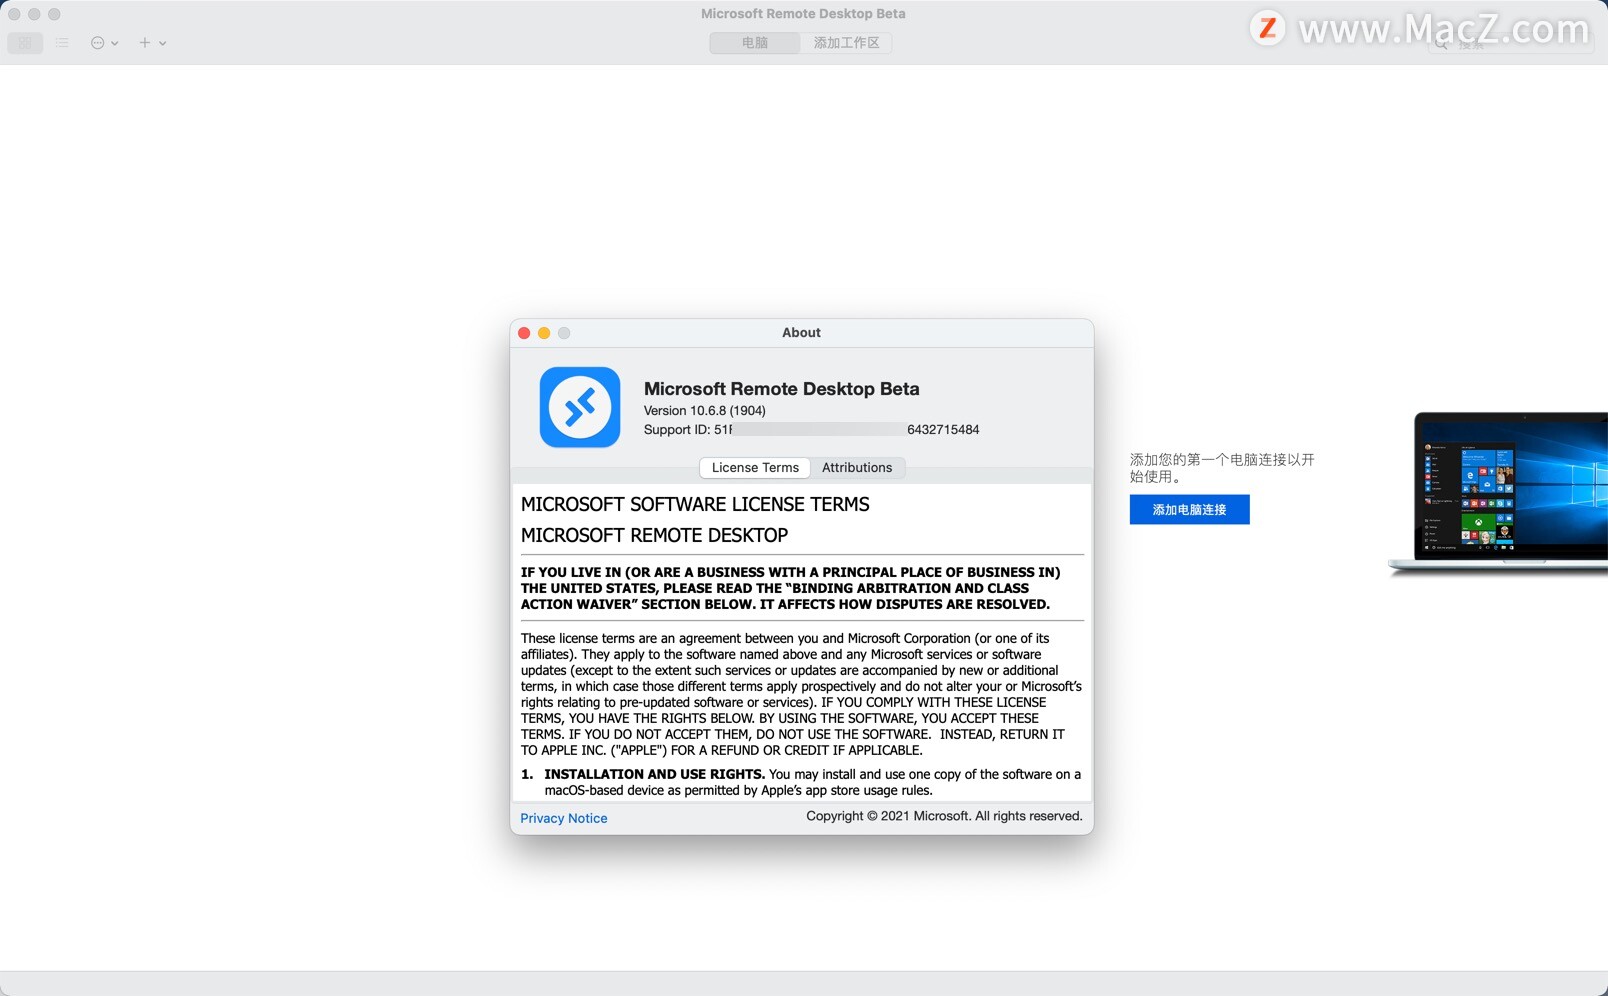Click the Version 10.6.8 (1904) text

click(705, 411)
